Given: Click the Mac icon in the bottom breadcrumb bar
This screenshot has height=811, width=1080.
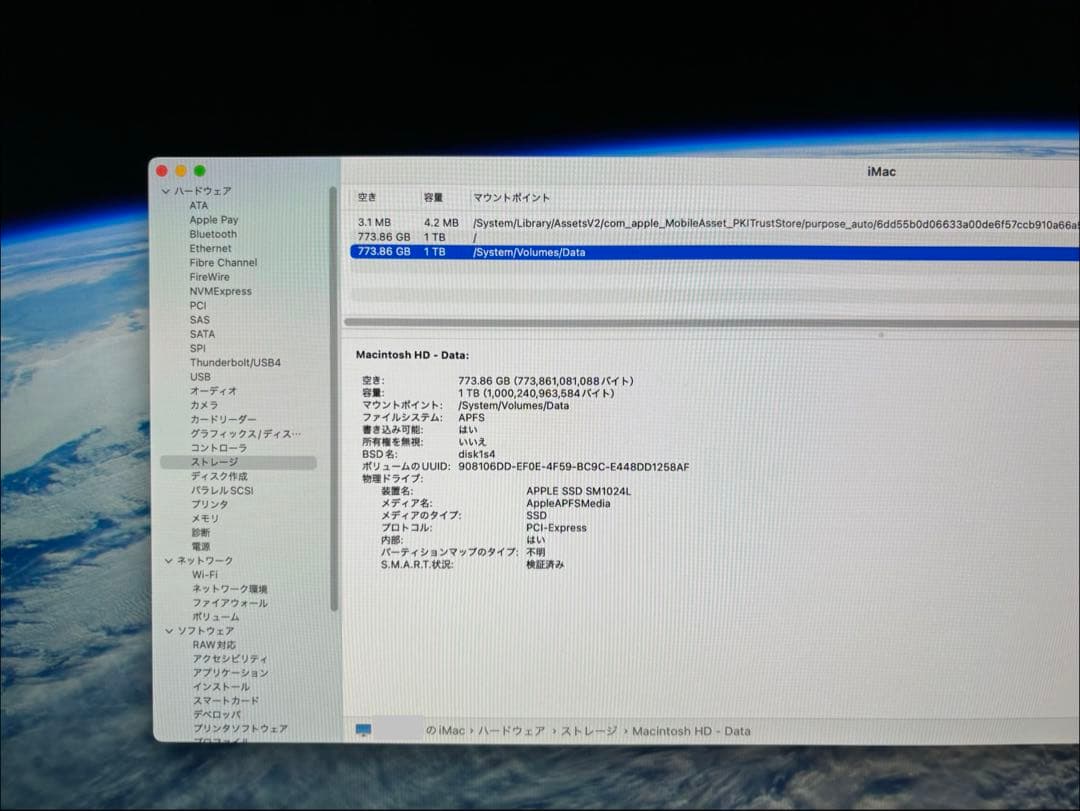Looking at the screenshot, I should coord(365,731).
